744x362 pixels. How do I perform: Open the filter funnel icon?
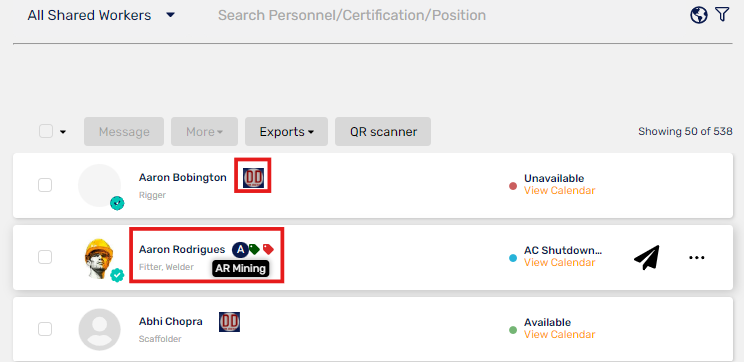coord(722,15)
